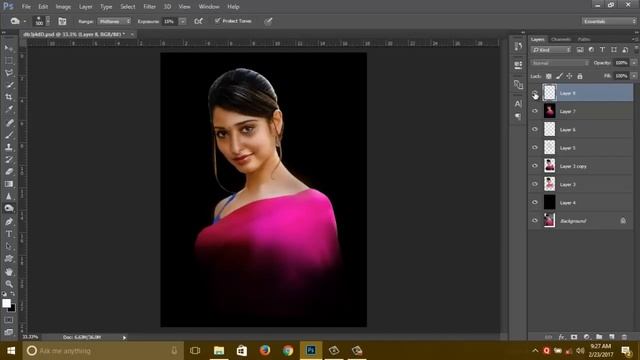Viewport: 640px width, 360px height.
Task: Open the brush panel toggle icon
Action: pyautogui.click(x=62, y=21)
